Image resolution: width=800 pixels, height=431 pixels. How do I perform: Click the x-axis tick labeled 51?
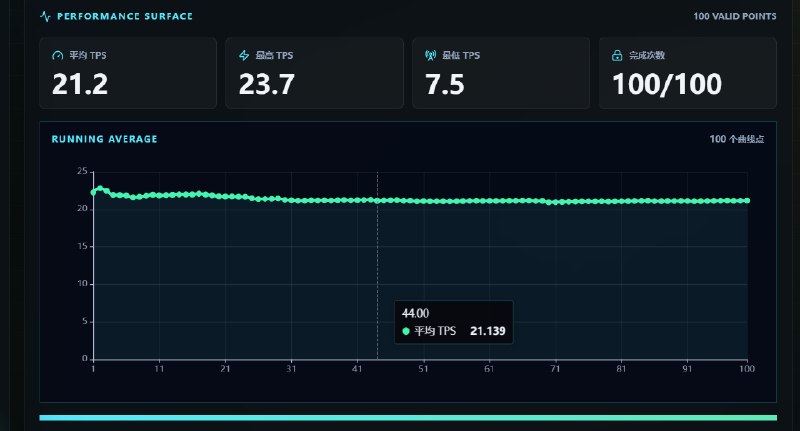pos(423,369)
